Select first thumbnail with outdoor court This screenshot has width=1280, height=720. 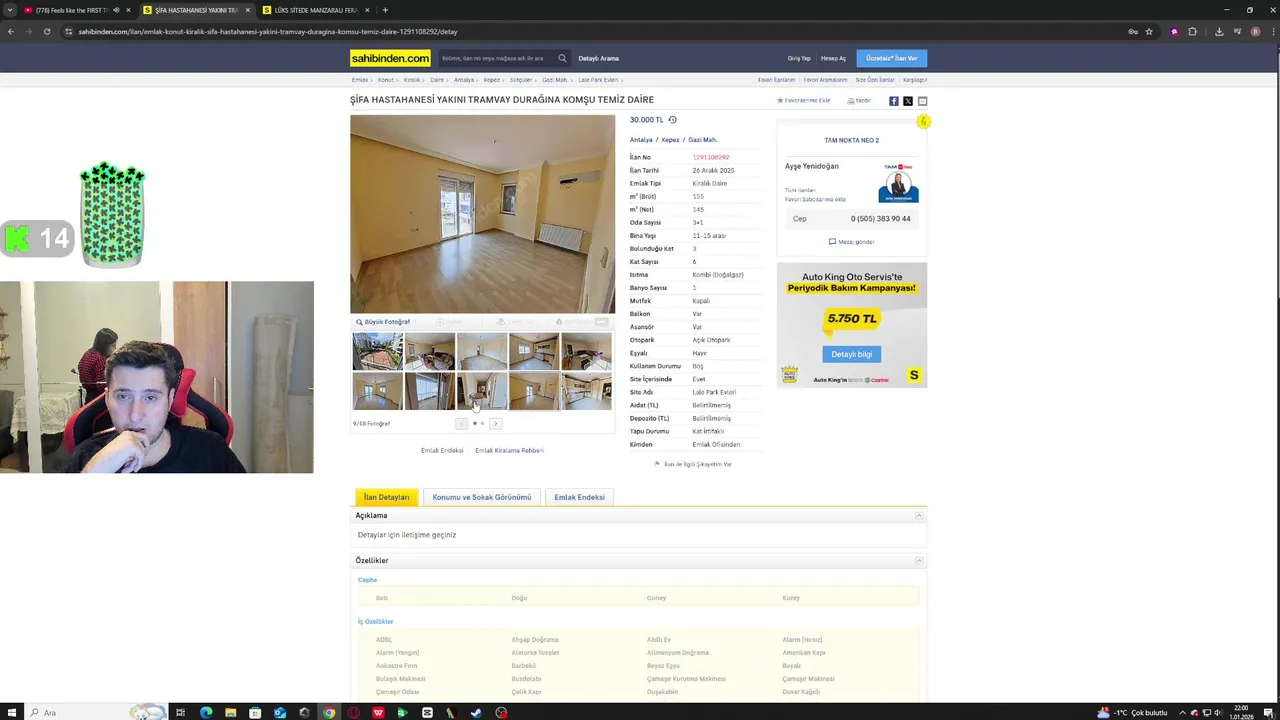click(x=378, y=352)
